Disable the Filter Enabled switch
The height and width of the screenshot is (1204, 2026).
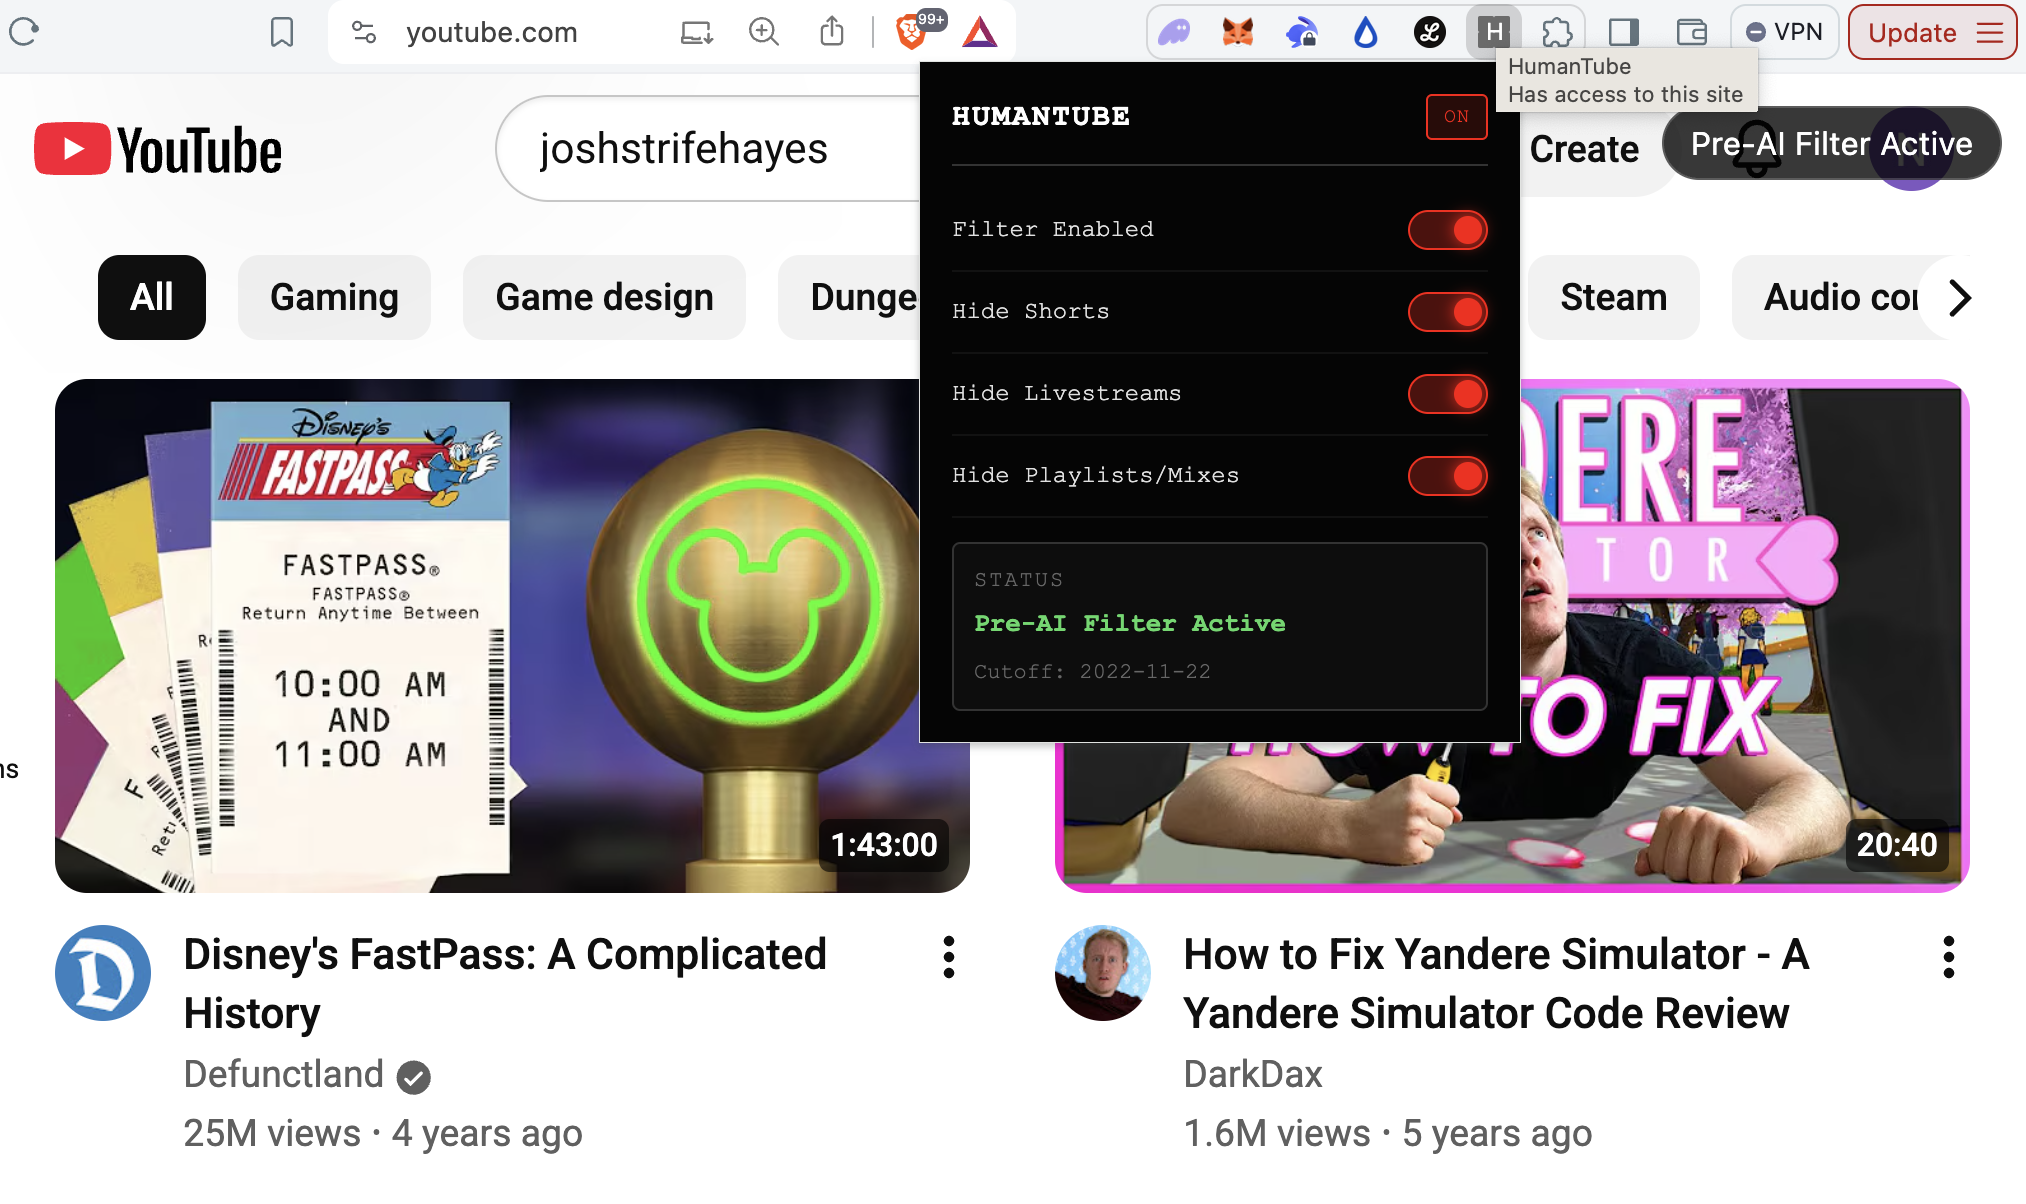[1447, 230]
